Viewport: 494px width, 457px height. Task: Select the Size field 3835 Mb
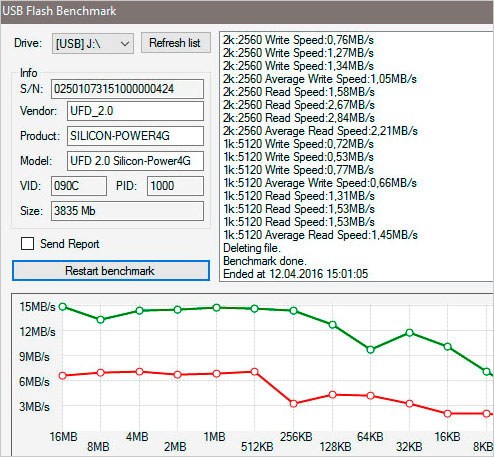[x=127, y=211]
